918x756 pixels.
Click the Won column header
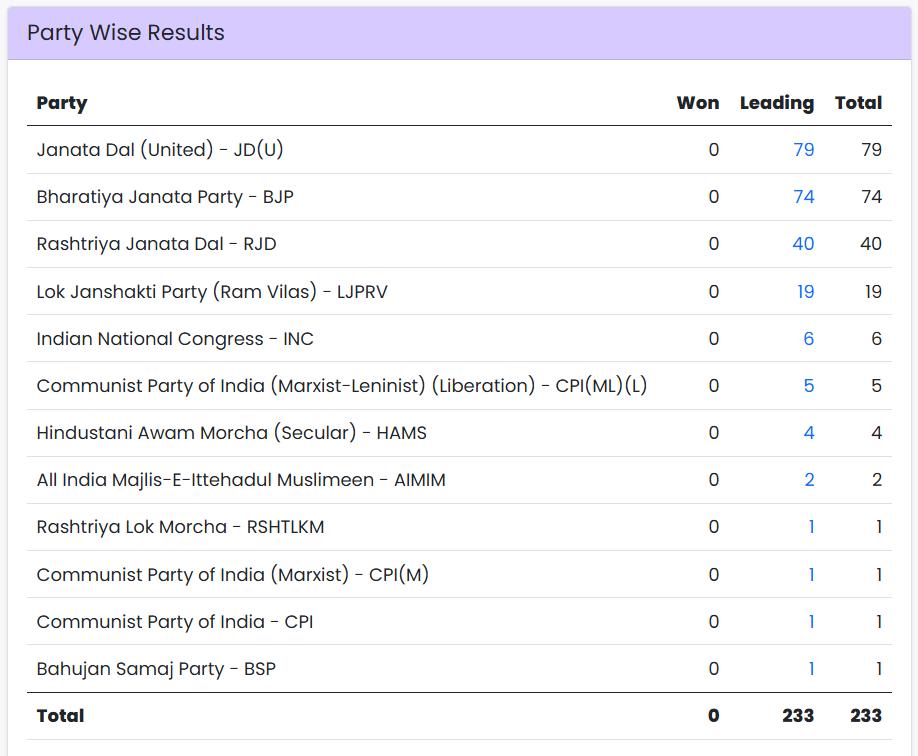(x=697, y=103)
